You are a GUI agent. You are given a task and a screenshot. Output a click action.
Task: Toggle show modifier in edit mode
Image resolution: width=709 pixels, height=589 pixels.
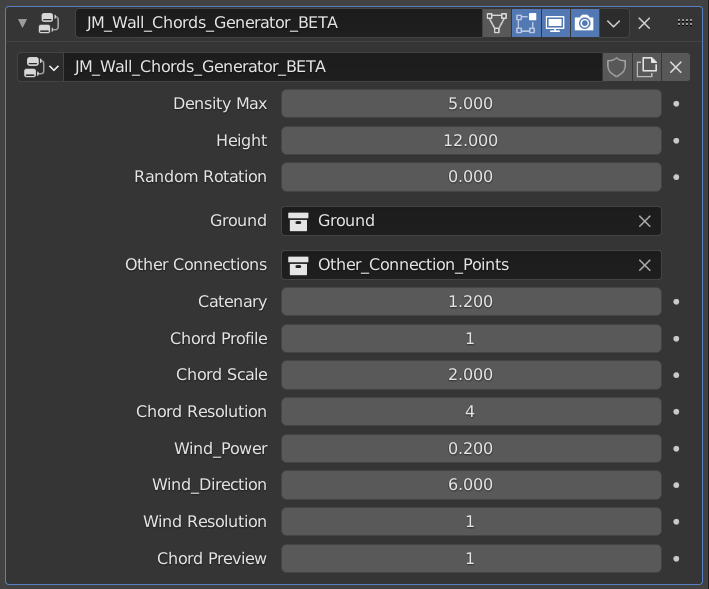pyautogui.click(x=526, y=23)
